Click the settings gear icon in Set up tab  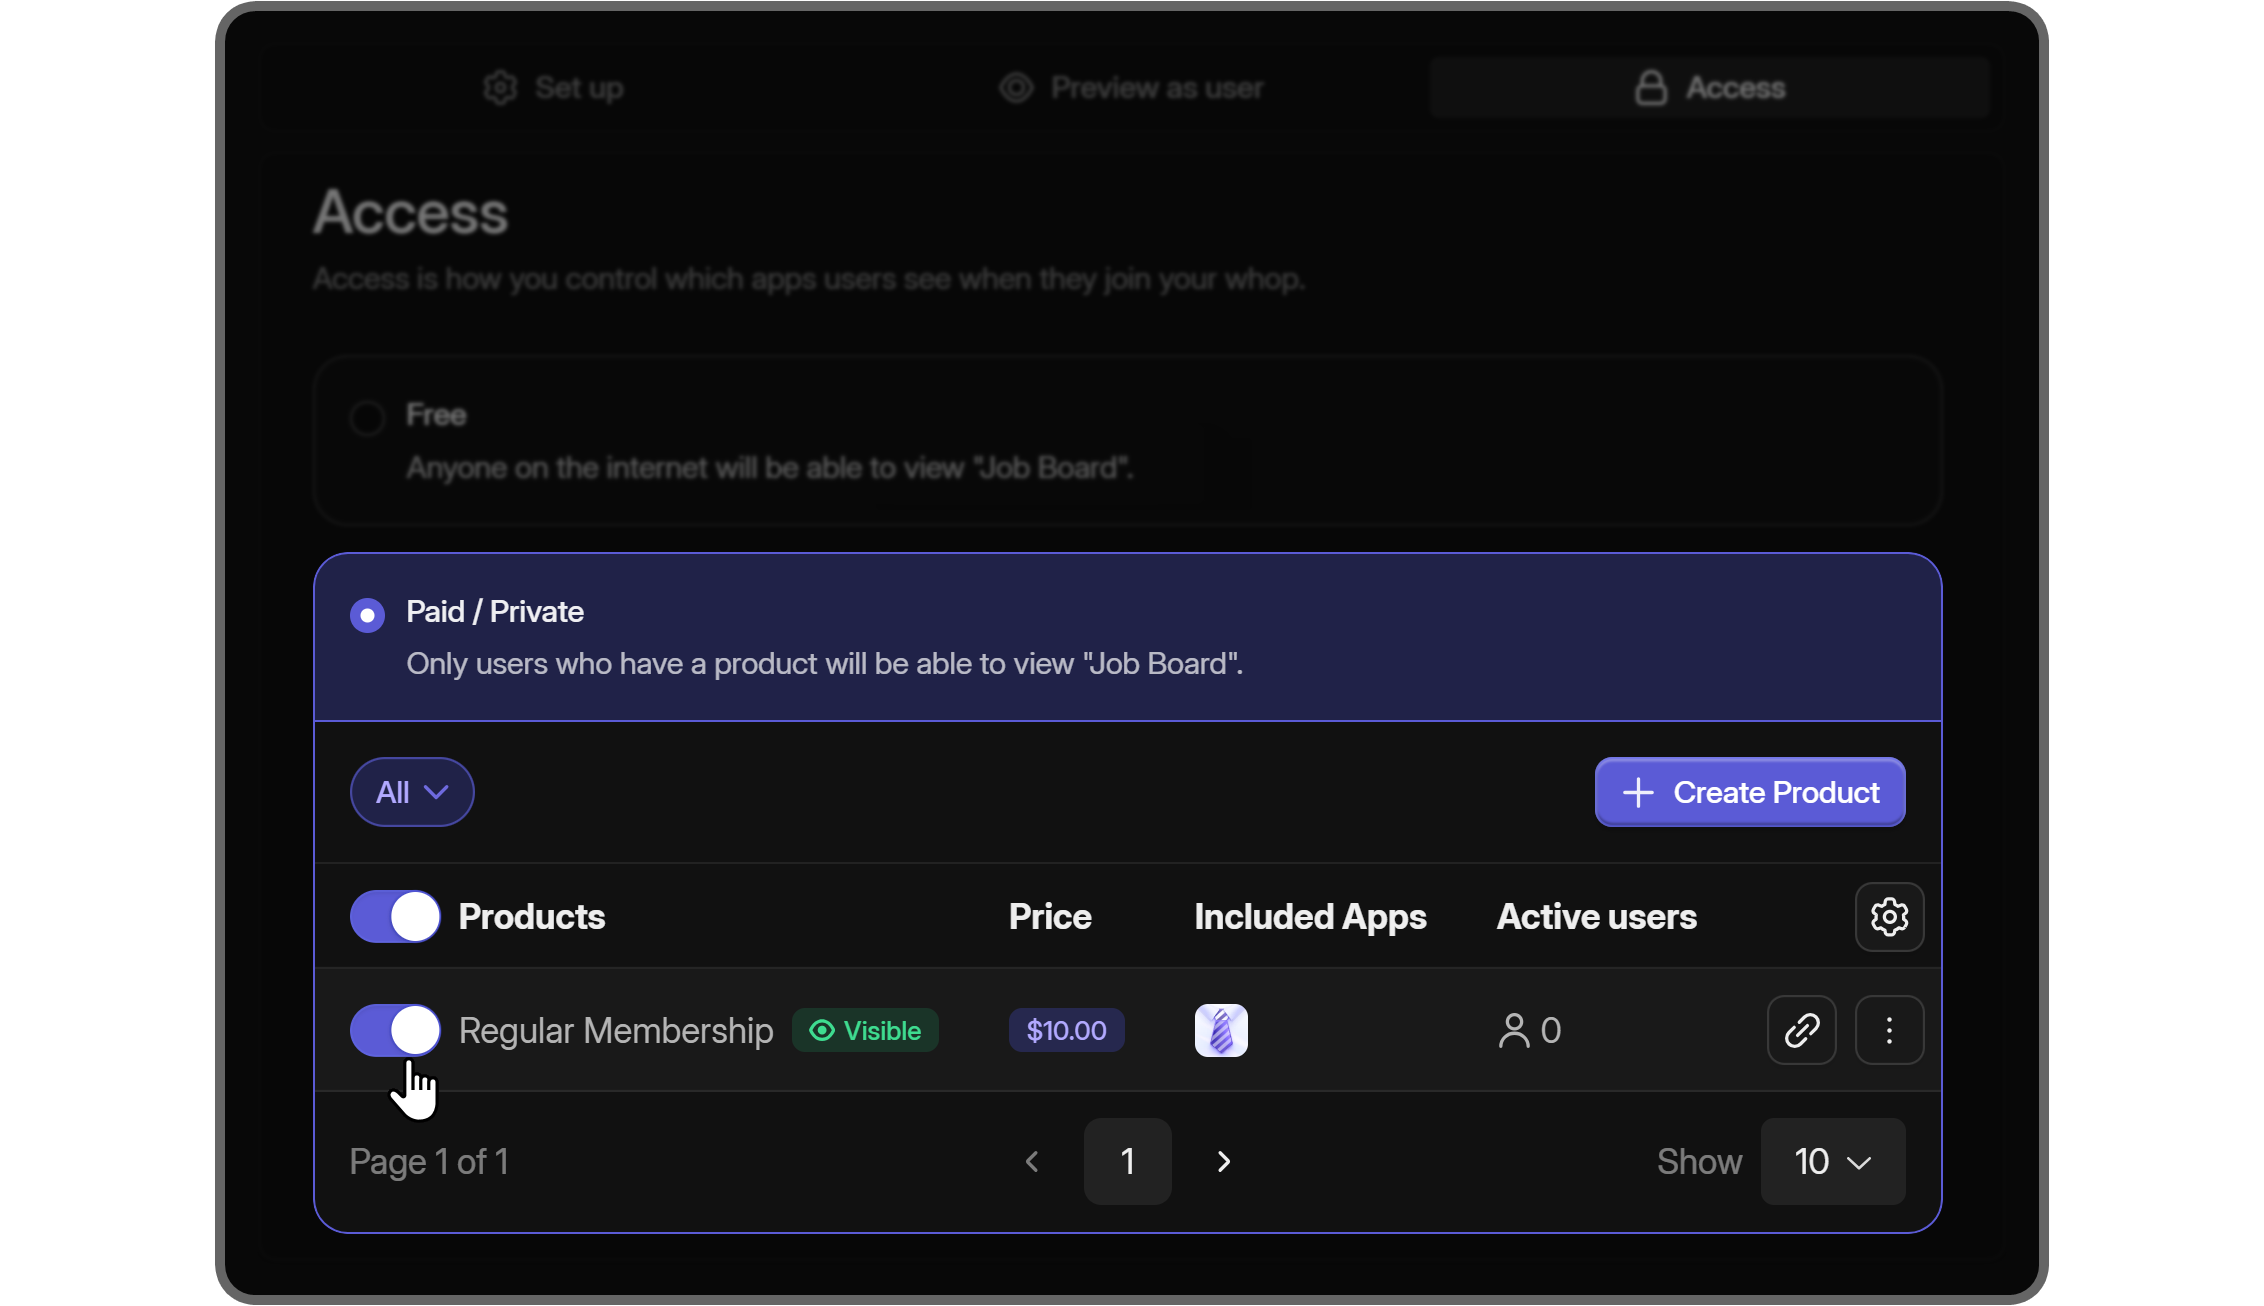click(x=501, y=86)
